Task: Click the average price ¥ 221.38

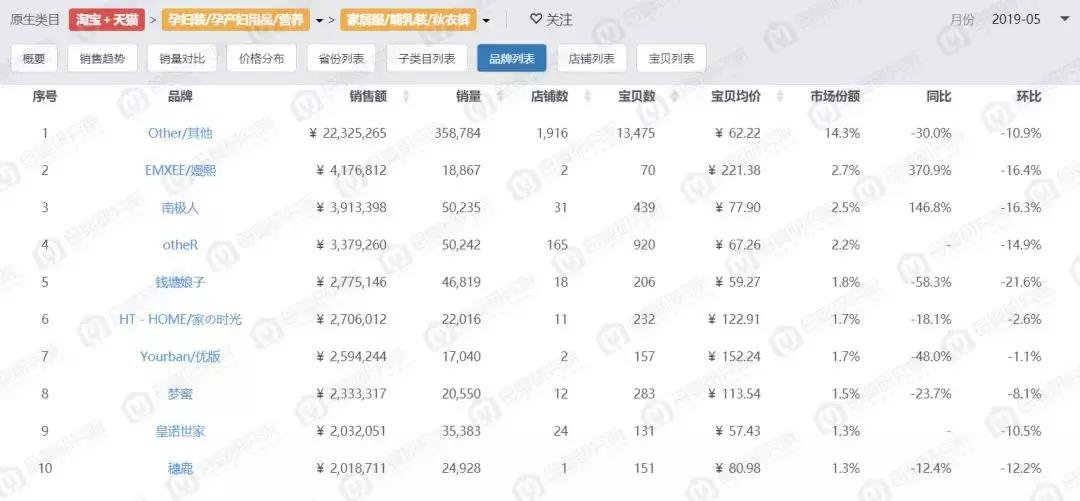Action: pyautogui.click(x=734, y=170)
